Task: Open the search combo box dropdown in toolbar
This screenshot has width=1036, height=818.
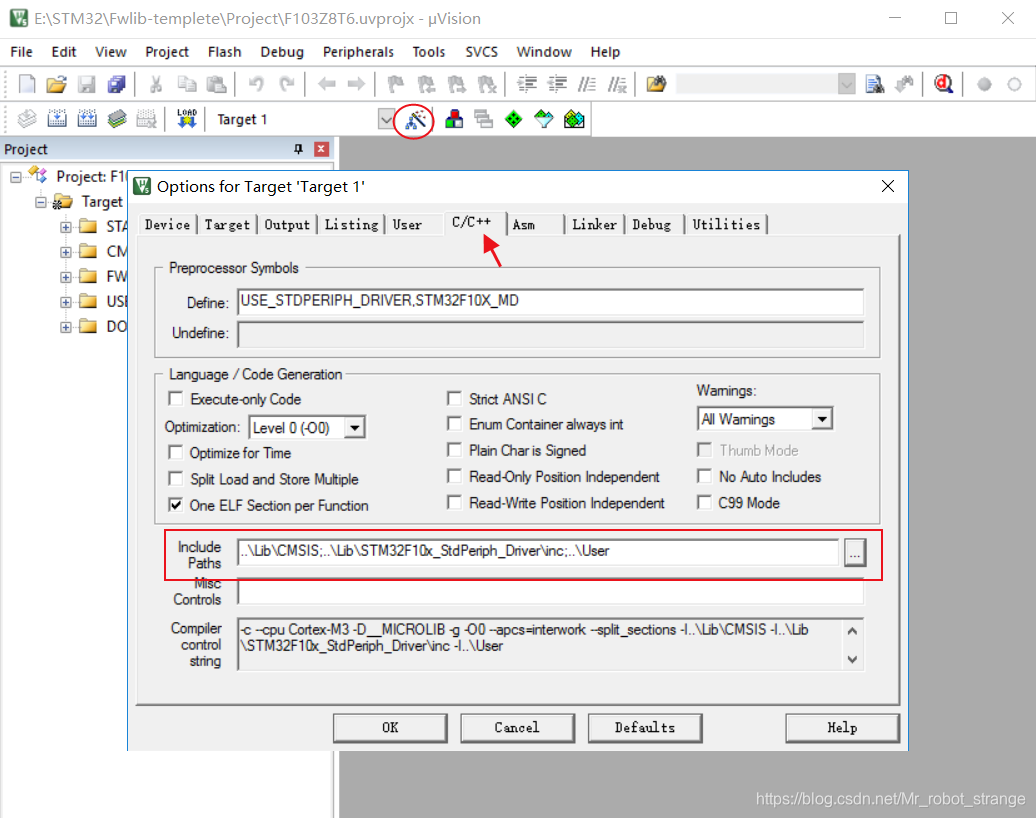Action: pyautogui.click(x=846, y=84)
